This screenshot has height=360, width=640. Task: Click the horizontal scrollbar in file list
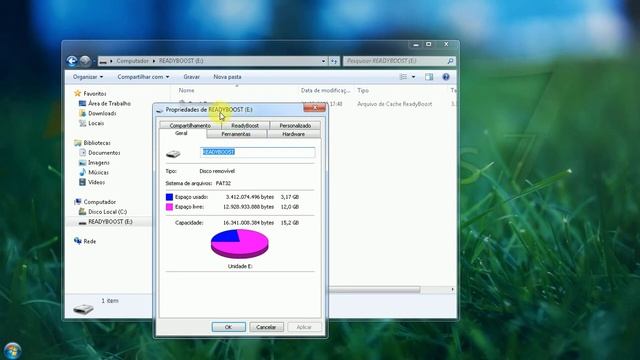[374, 290]
